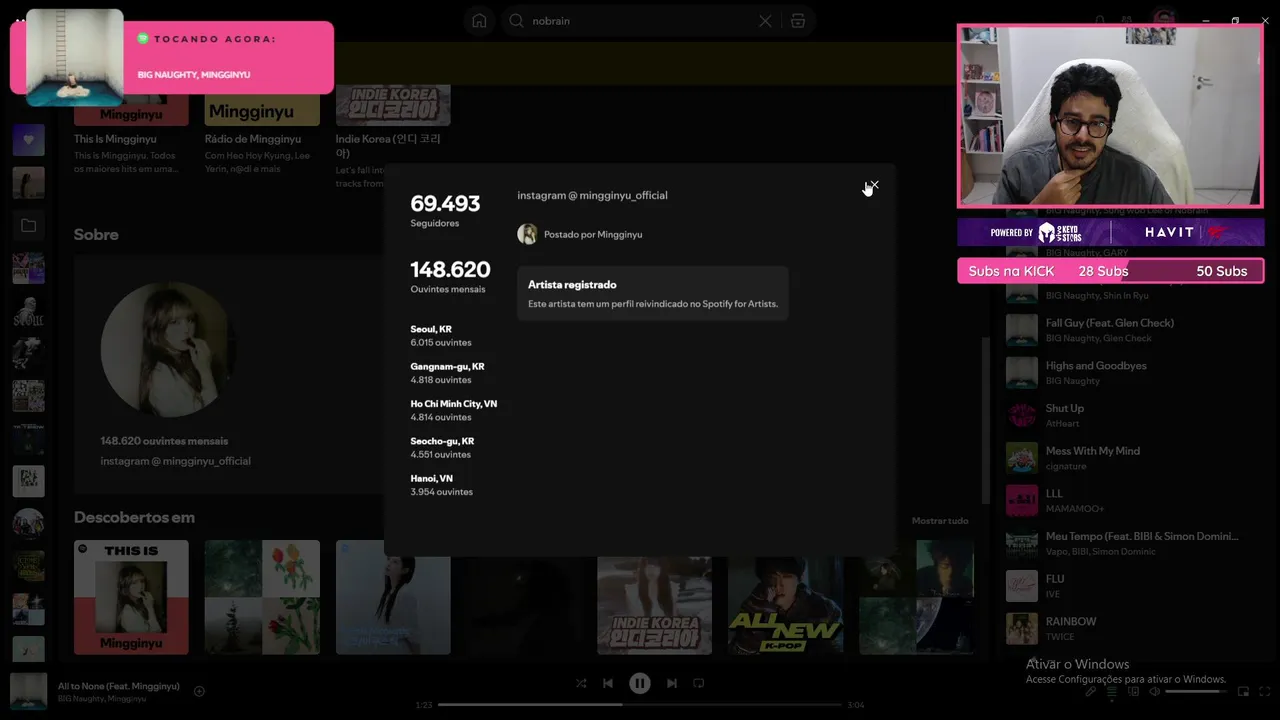This screenshot has width=1280, height=720.
Task: Click Artista registrado box
Action: (x=653, y=293)
